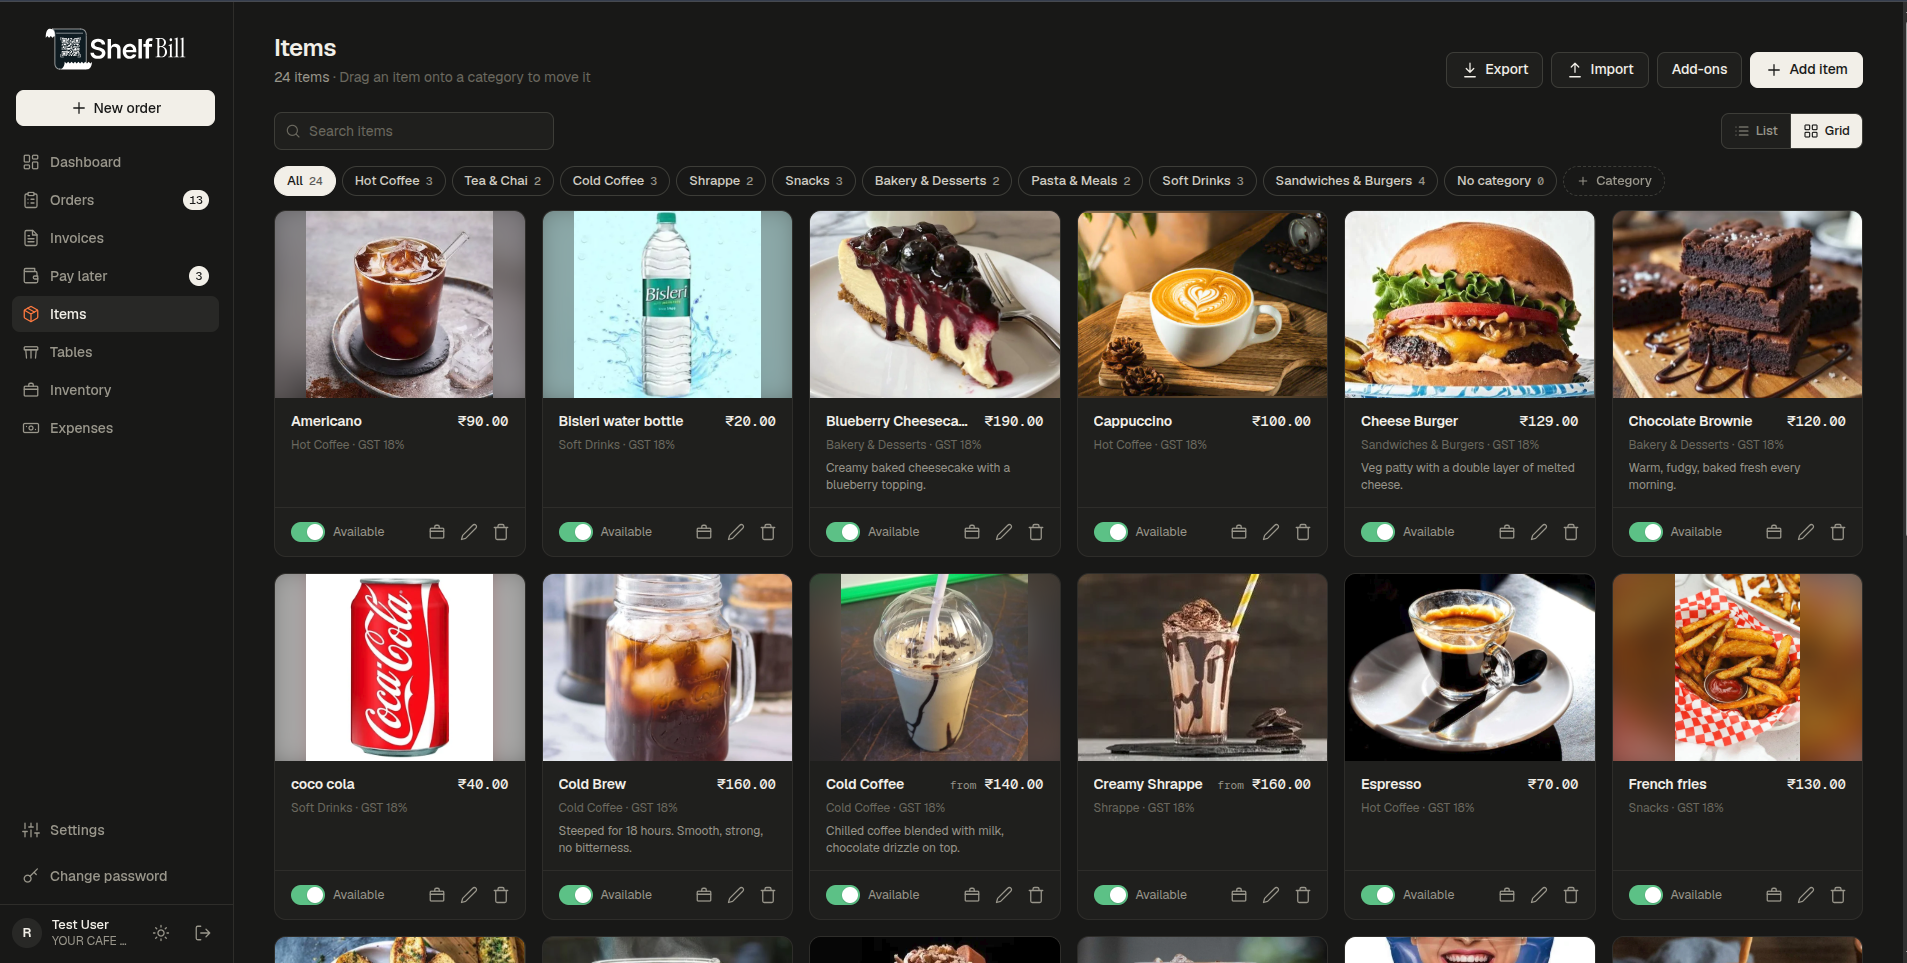Edit Cold Brew with the pencil icon

click(736, 895)
